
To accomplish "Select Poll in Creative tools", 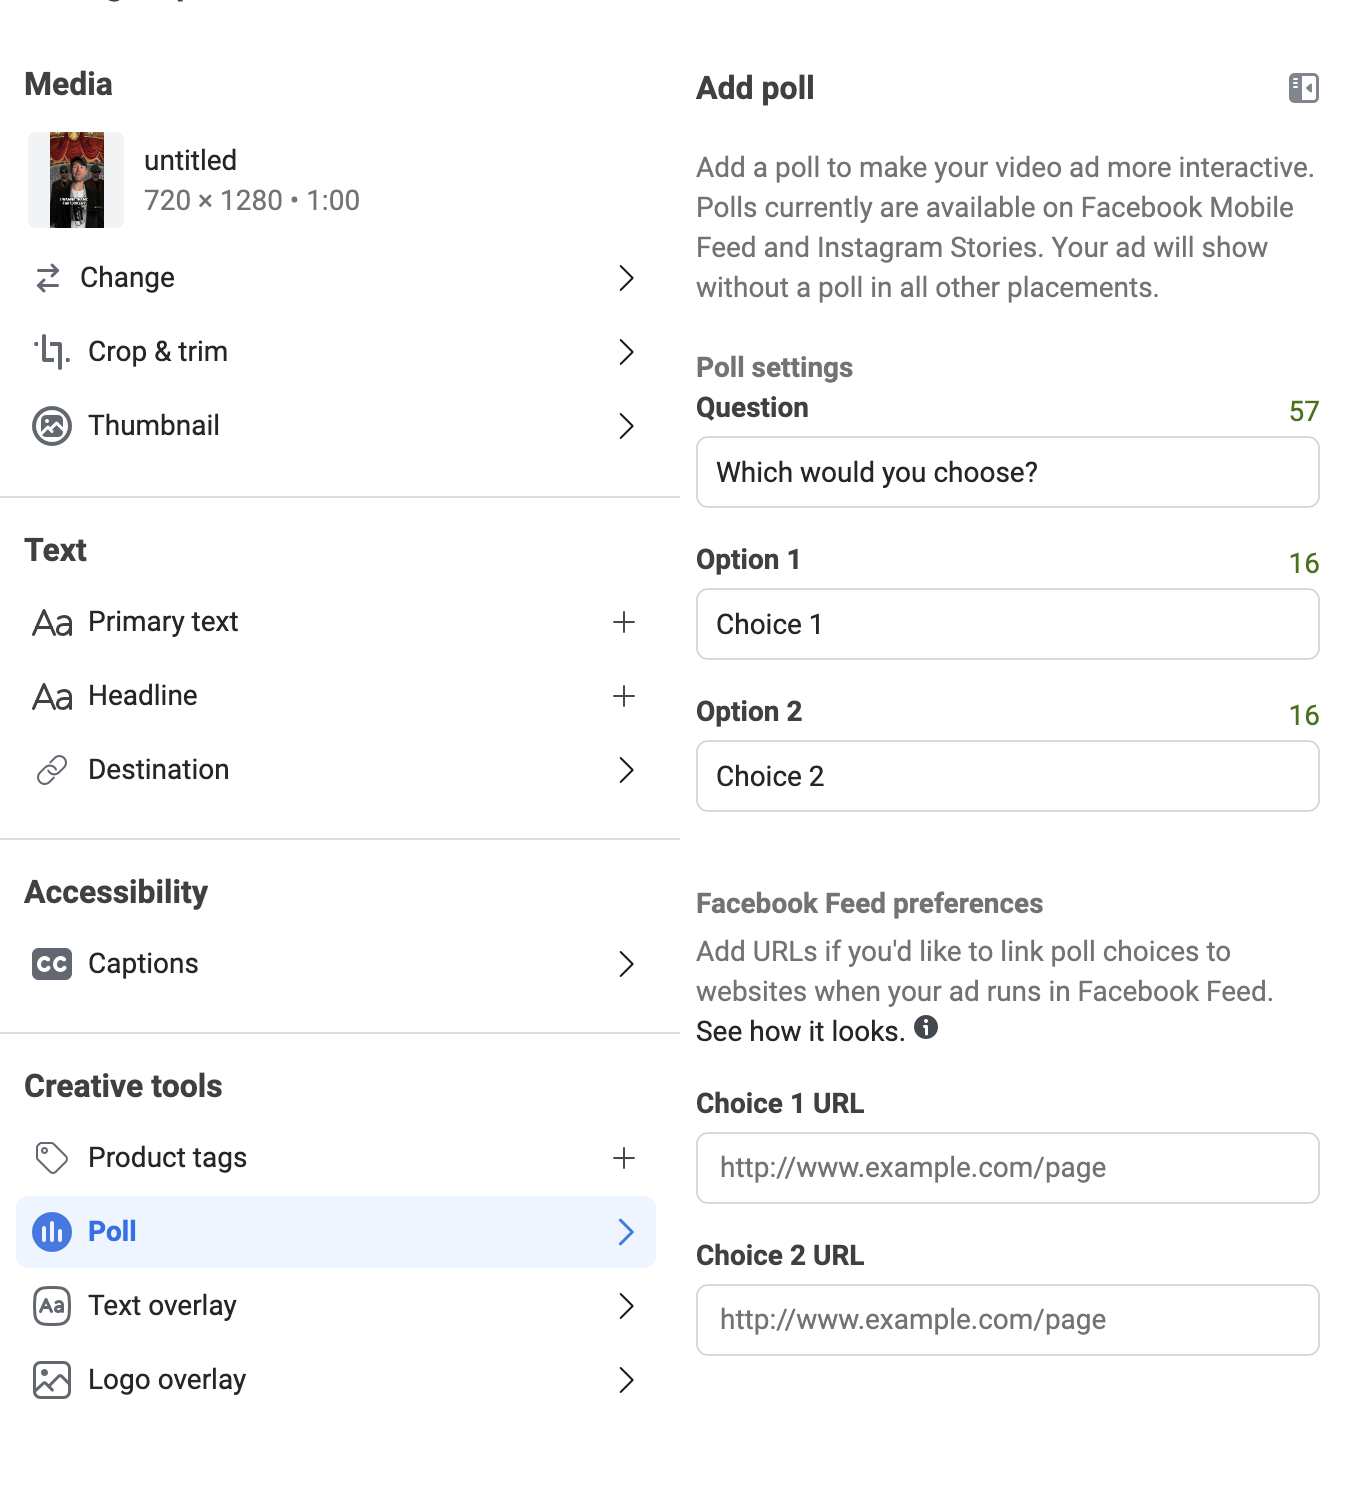I will pyautogui.click(x=113, y=1232).
